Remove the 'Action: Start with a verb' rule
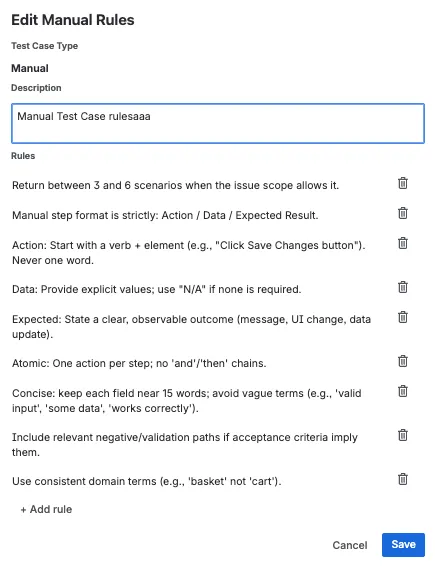Screen dimensions: 435x567 point(402,243)
